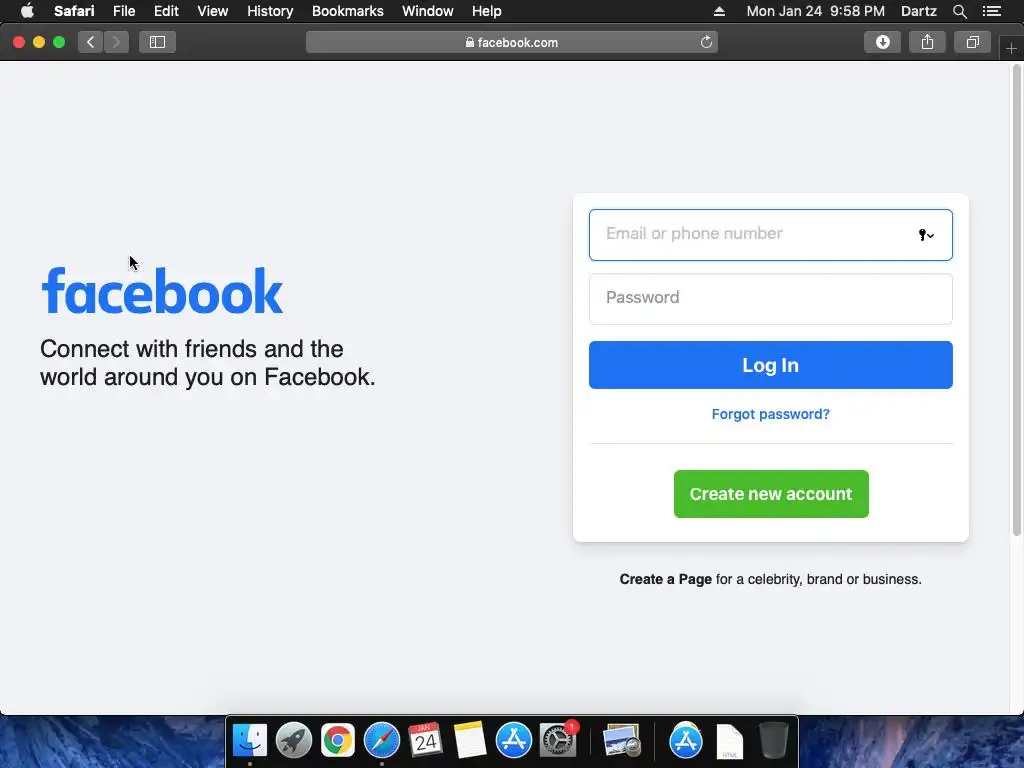Open the Apple menu
Viewport: 1024px width, 768px height.
pyautogui.click(x=27, y=11)
